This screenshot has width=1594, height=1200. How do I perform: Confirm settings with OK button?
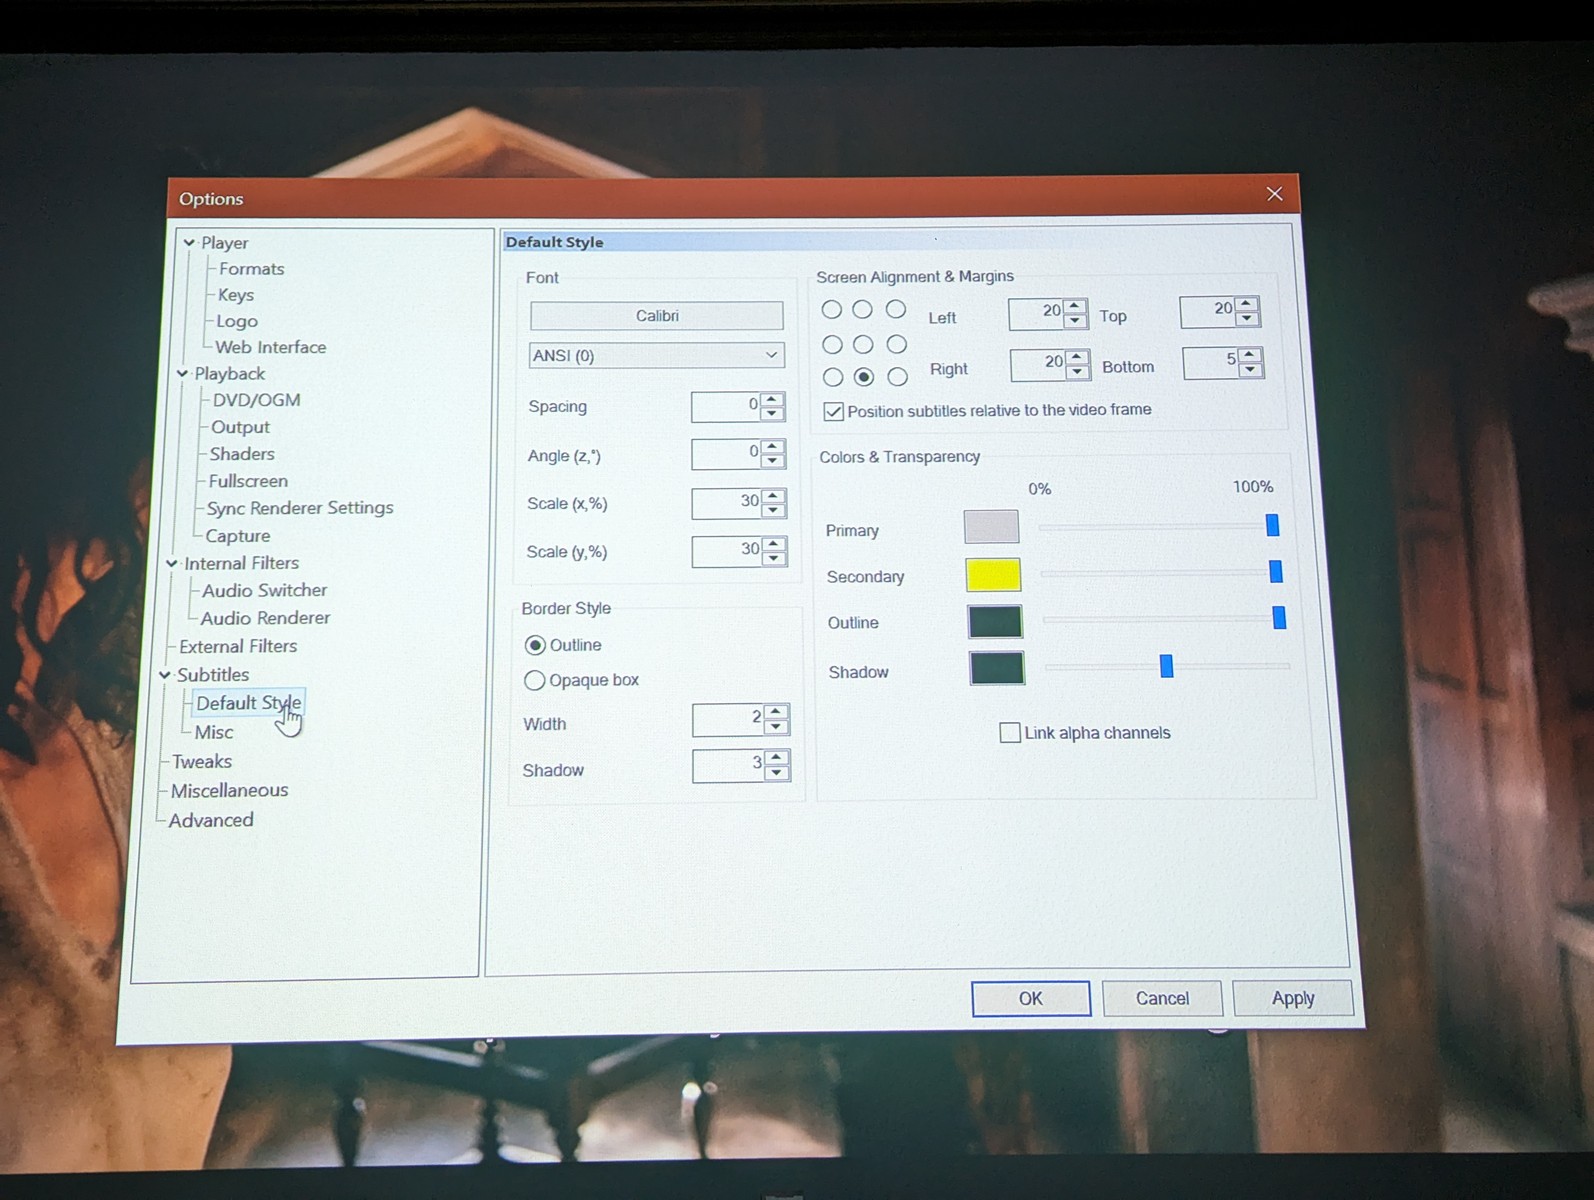coord(1031,998)
